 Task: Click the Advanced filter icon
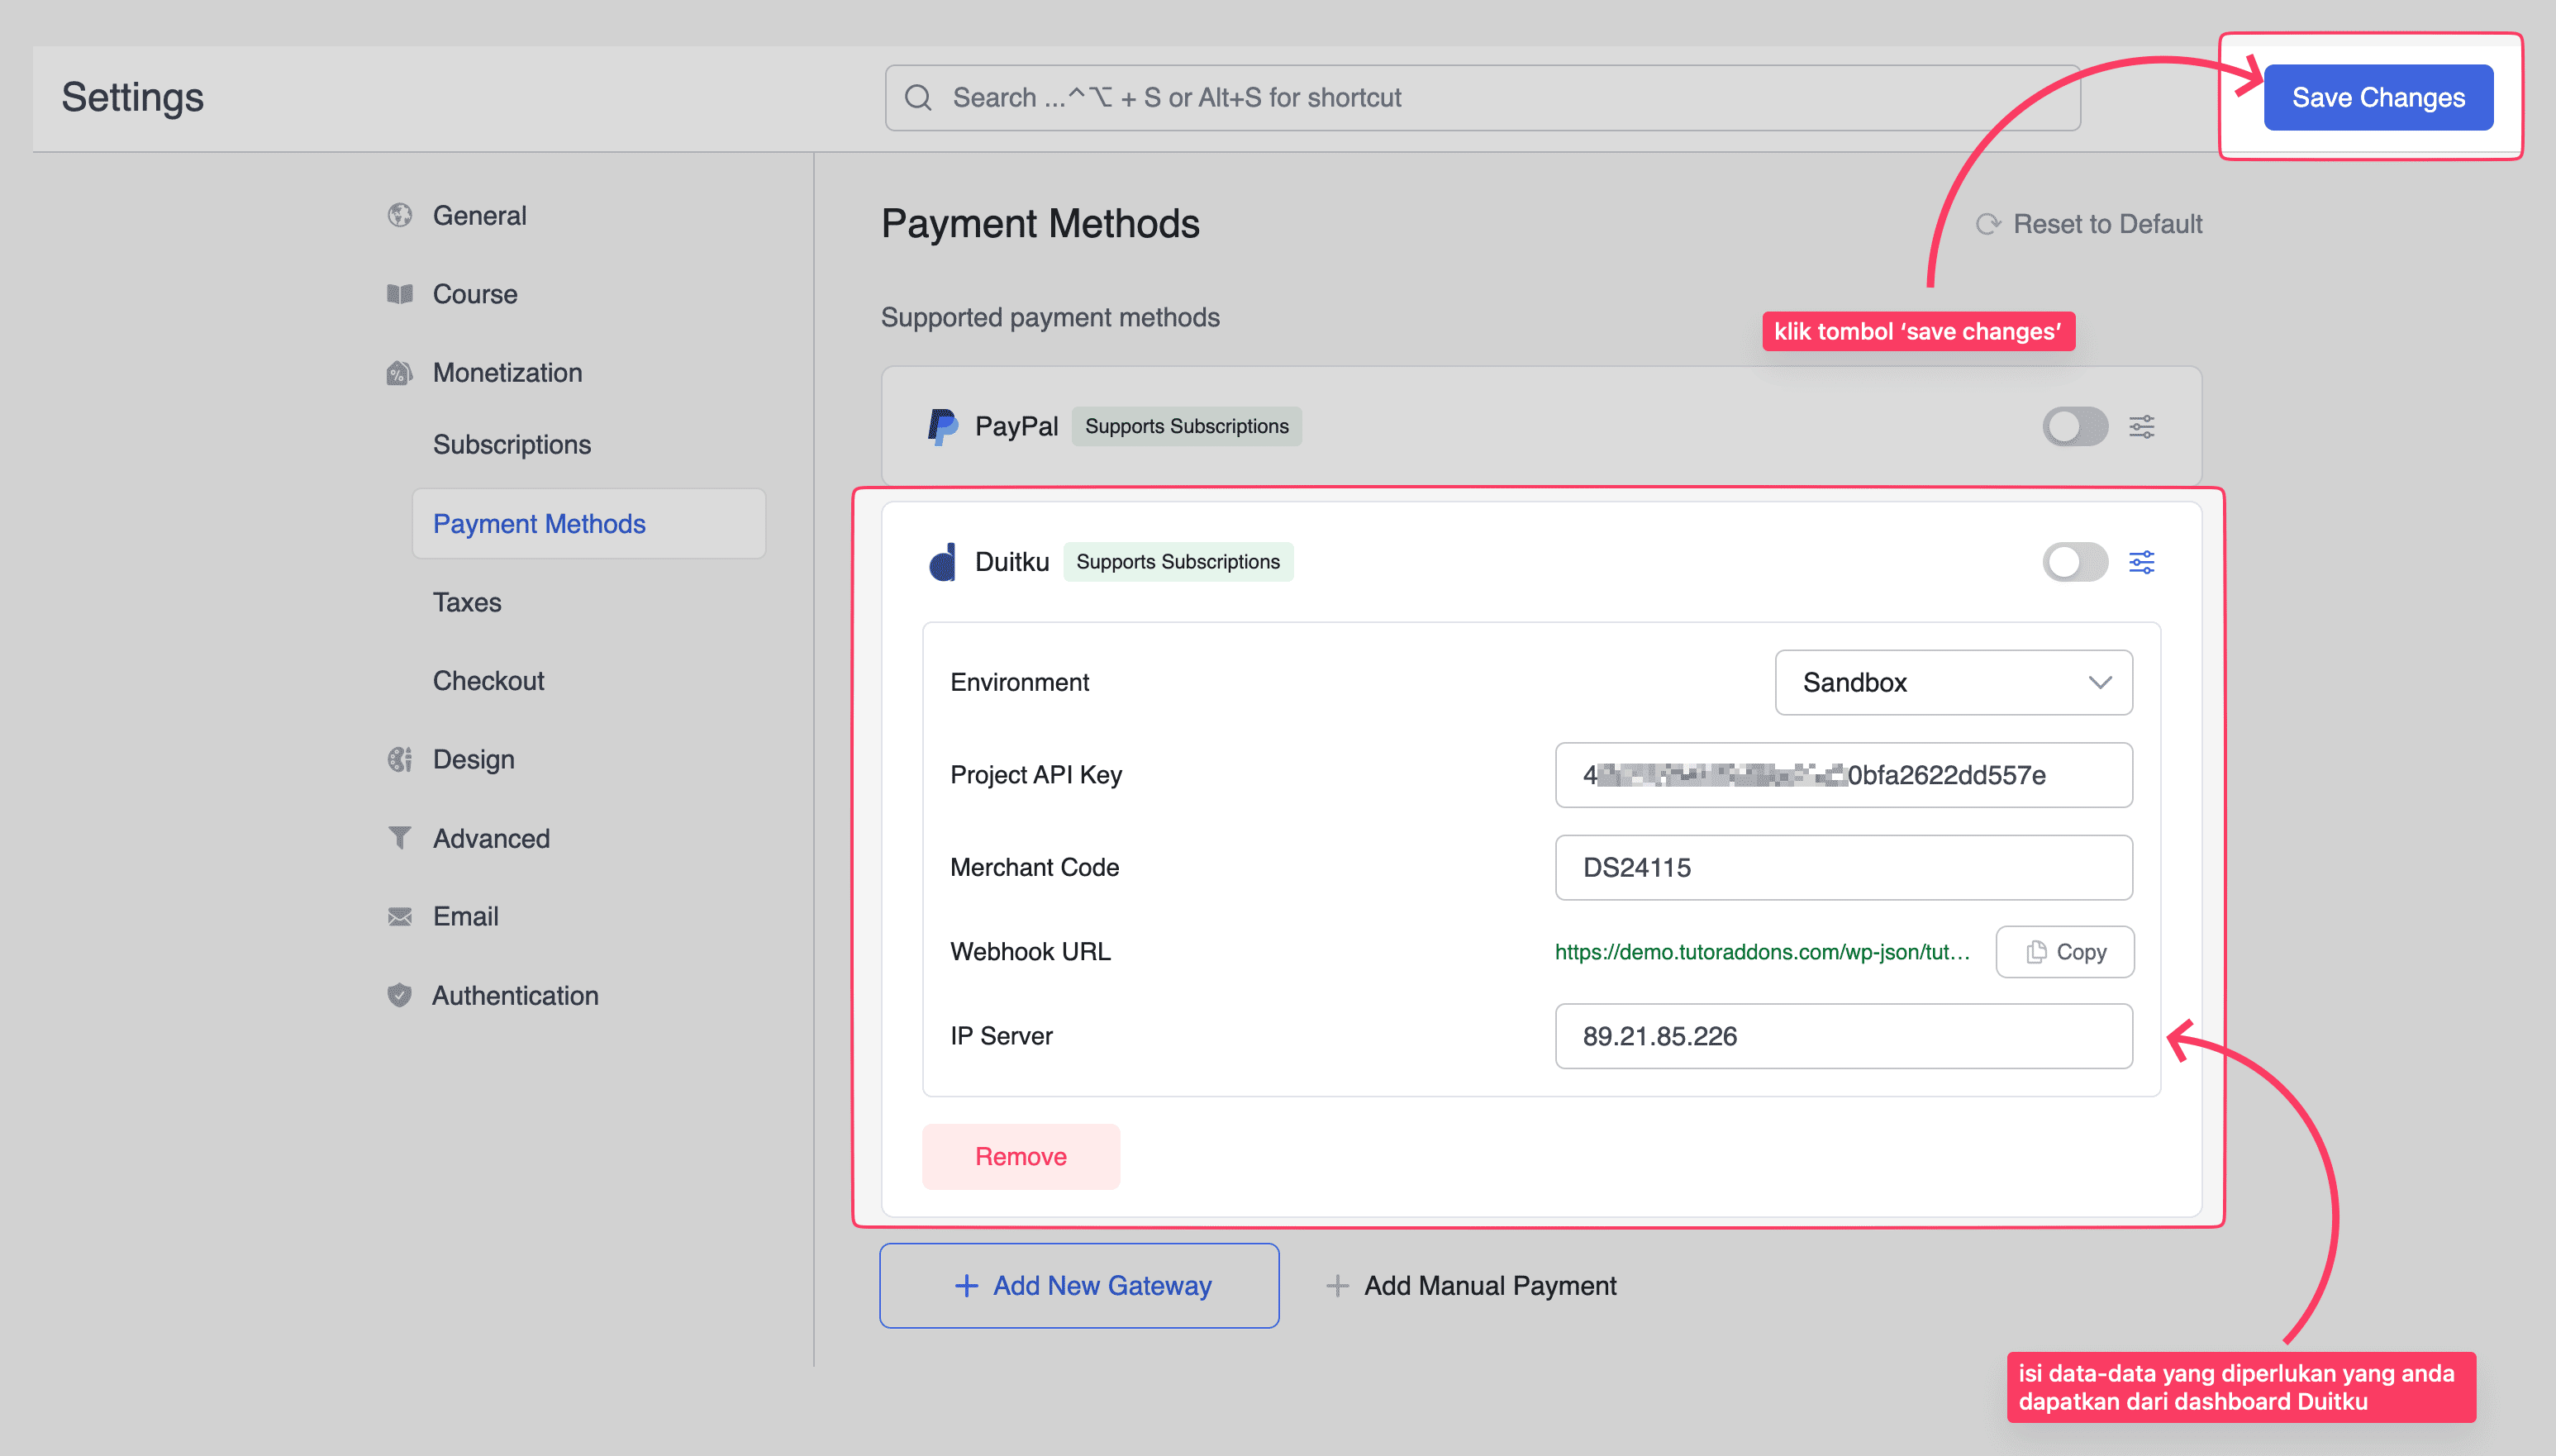click(x=400, y=838)
